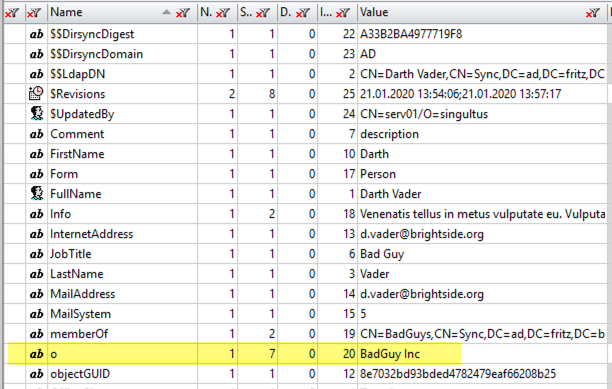Click the Revisions timestamps value

pyautogui.click(x=461, y=94)
